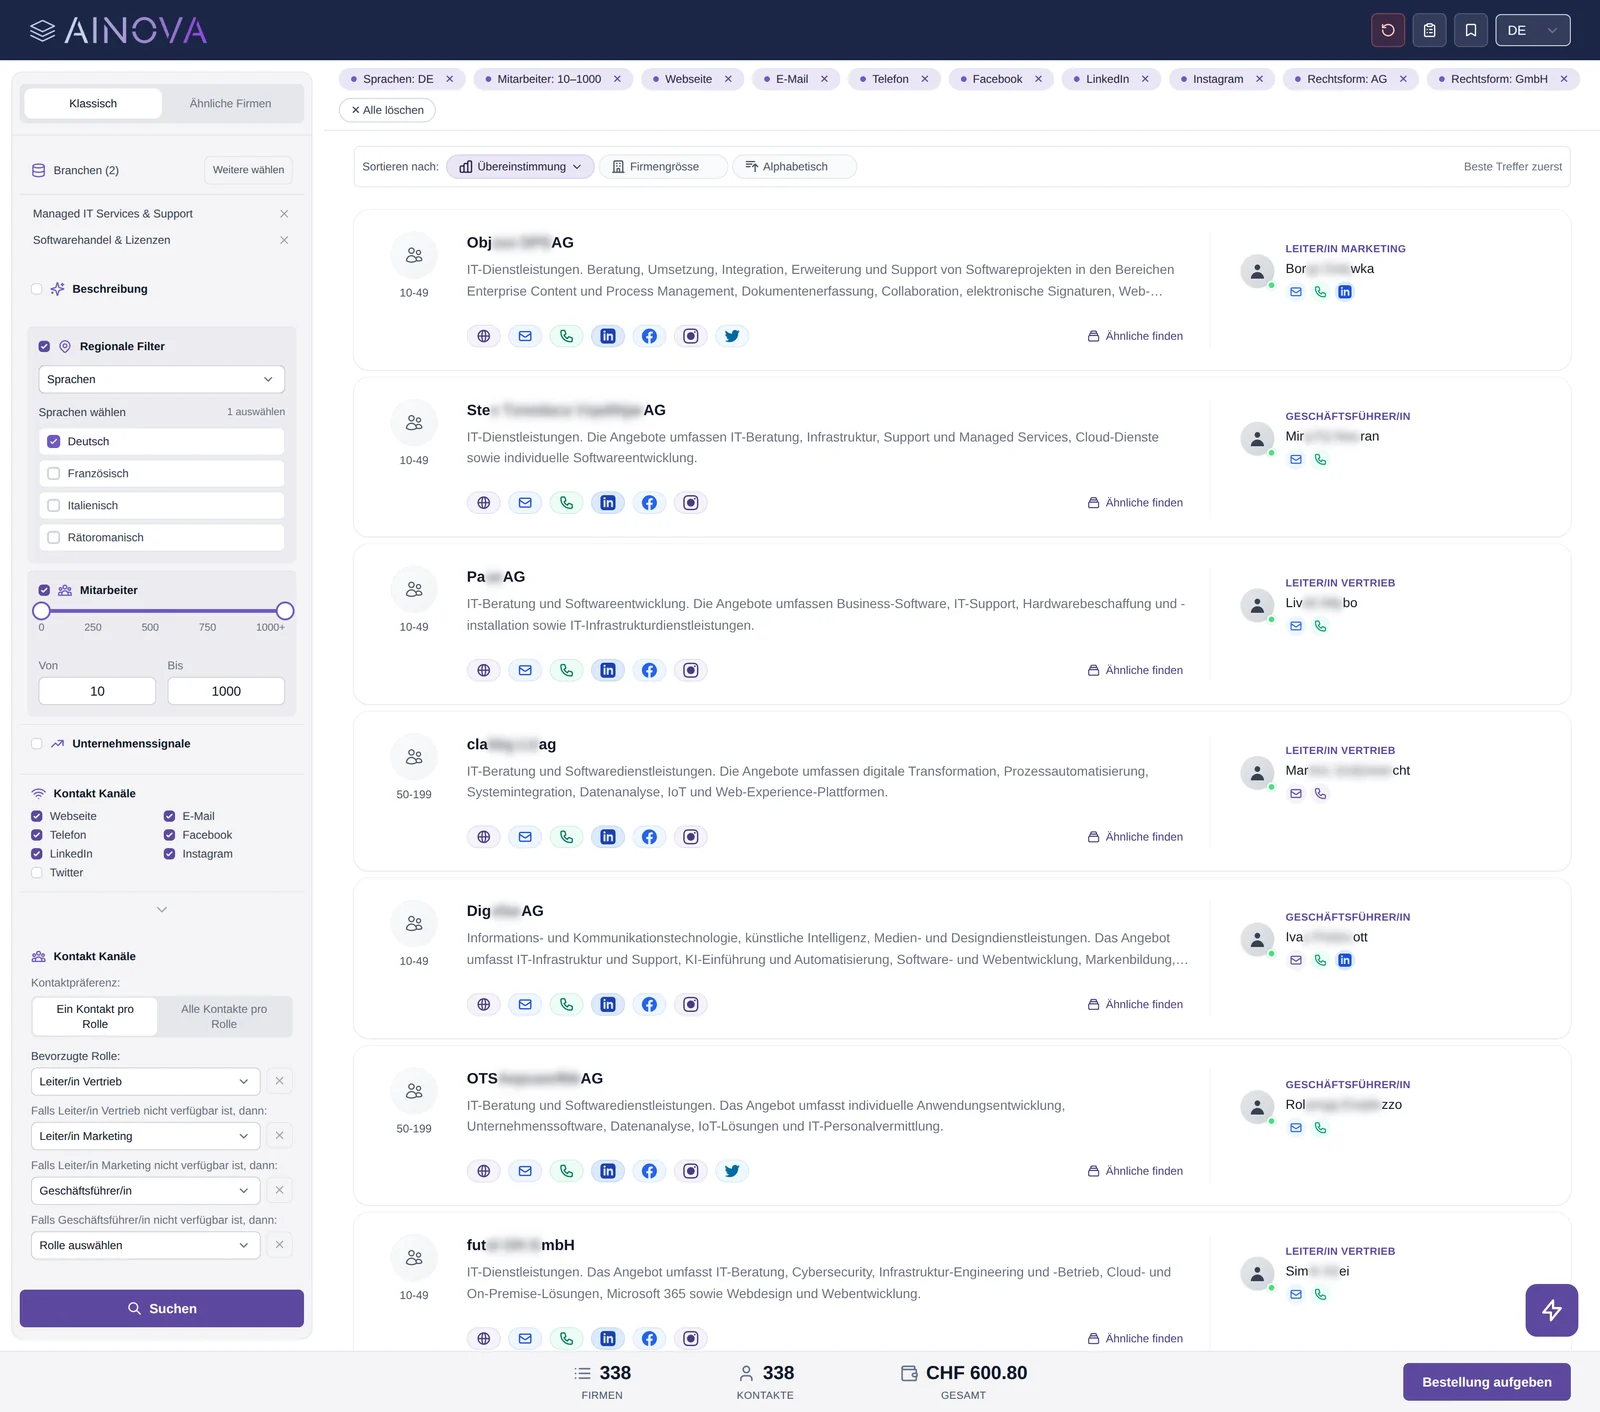The height and width of the screenshot is (1412, 1600).
Task: Uncheck the Regionale Filter checkbox
Action: click(44, 347)
